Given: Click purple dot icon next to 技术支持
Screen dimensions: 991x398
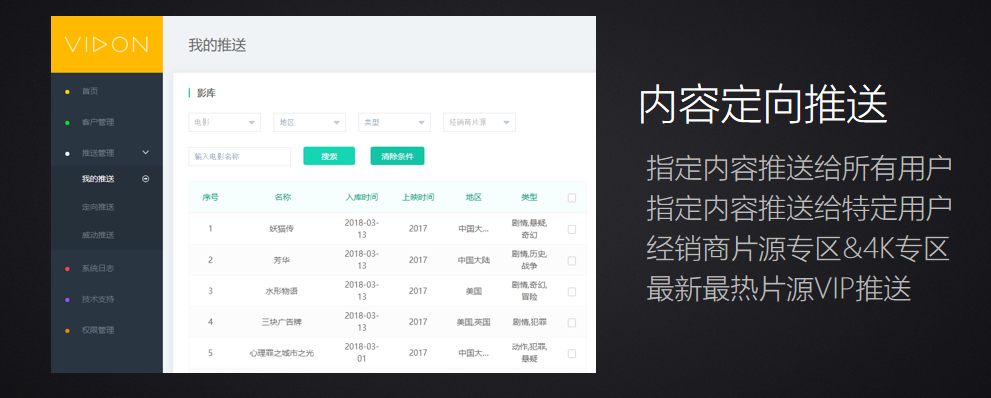Looking at the screenshot, I should point(68,299).
